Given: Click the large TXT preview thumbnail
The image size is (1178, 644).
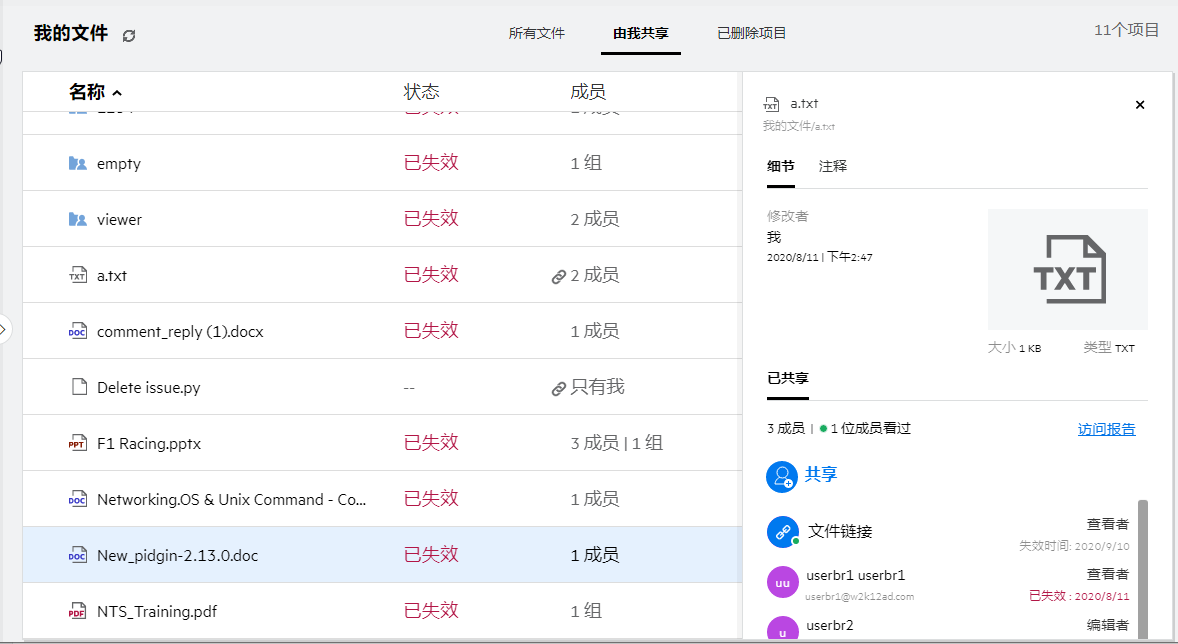Looking at the screenshot, I should pyautogui.click(x=1067, y=269).
